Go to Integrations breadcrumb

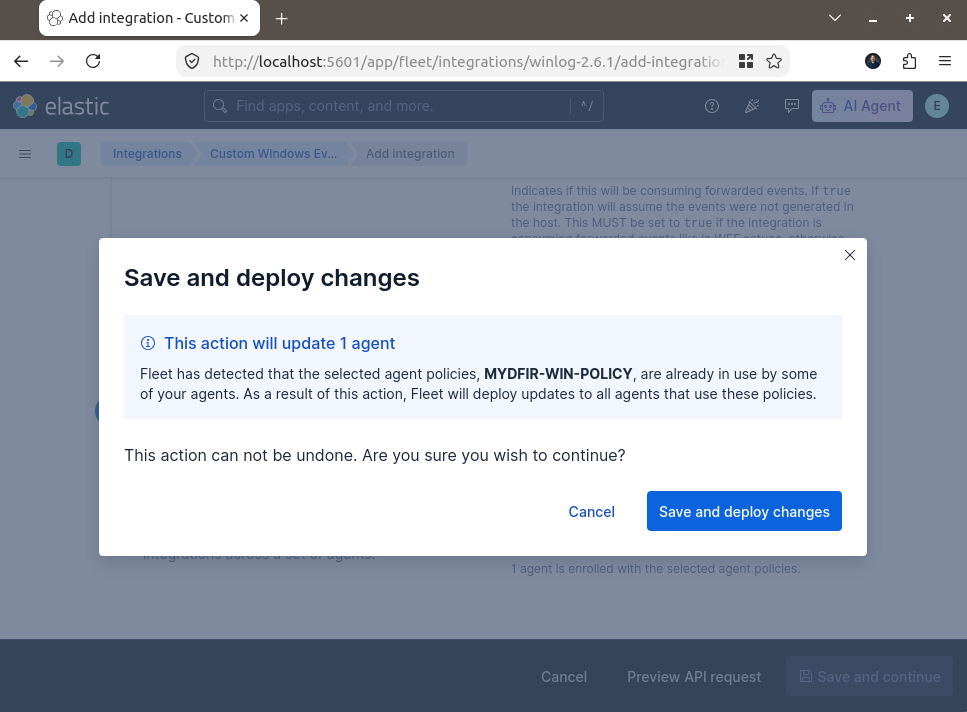coord(147,153)
